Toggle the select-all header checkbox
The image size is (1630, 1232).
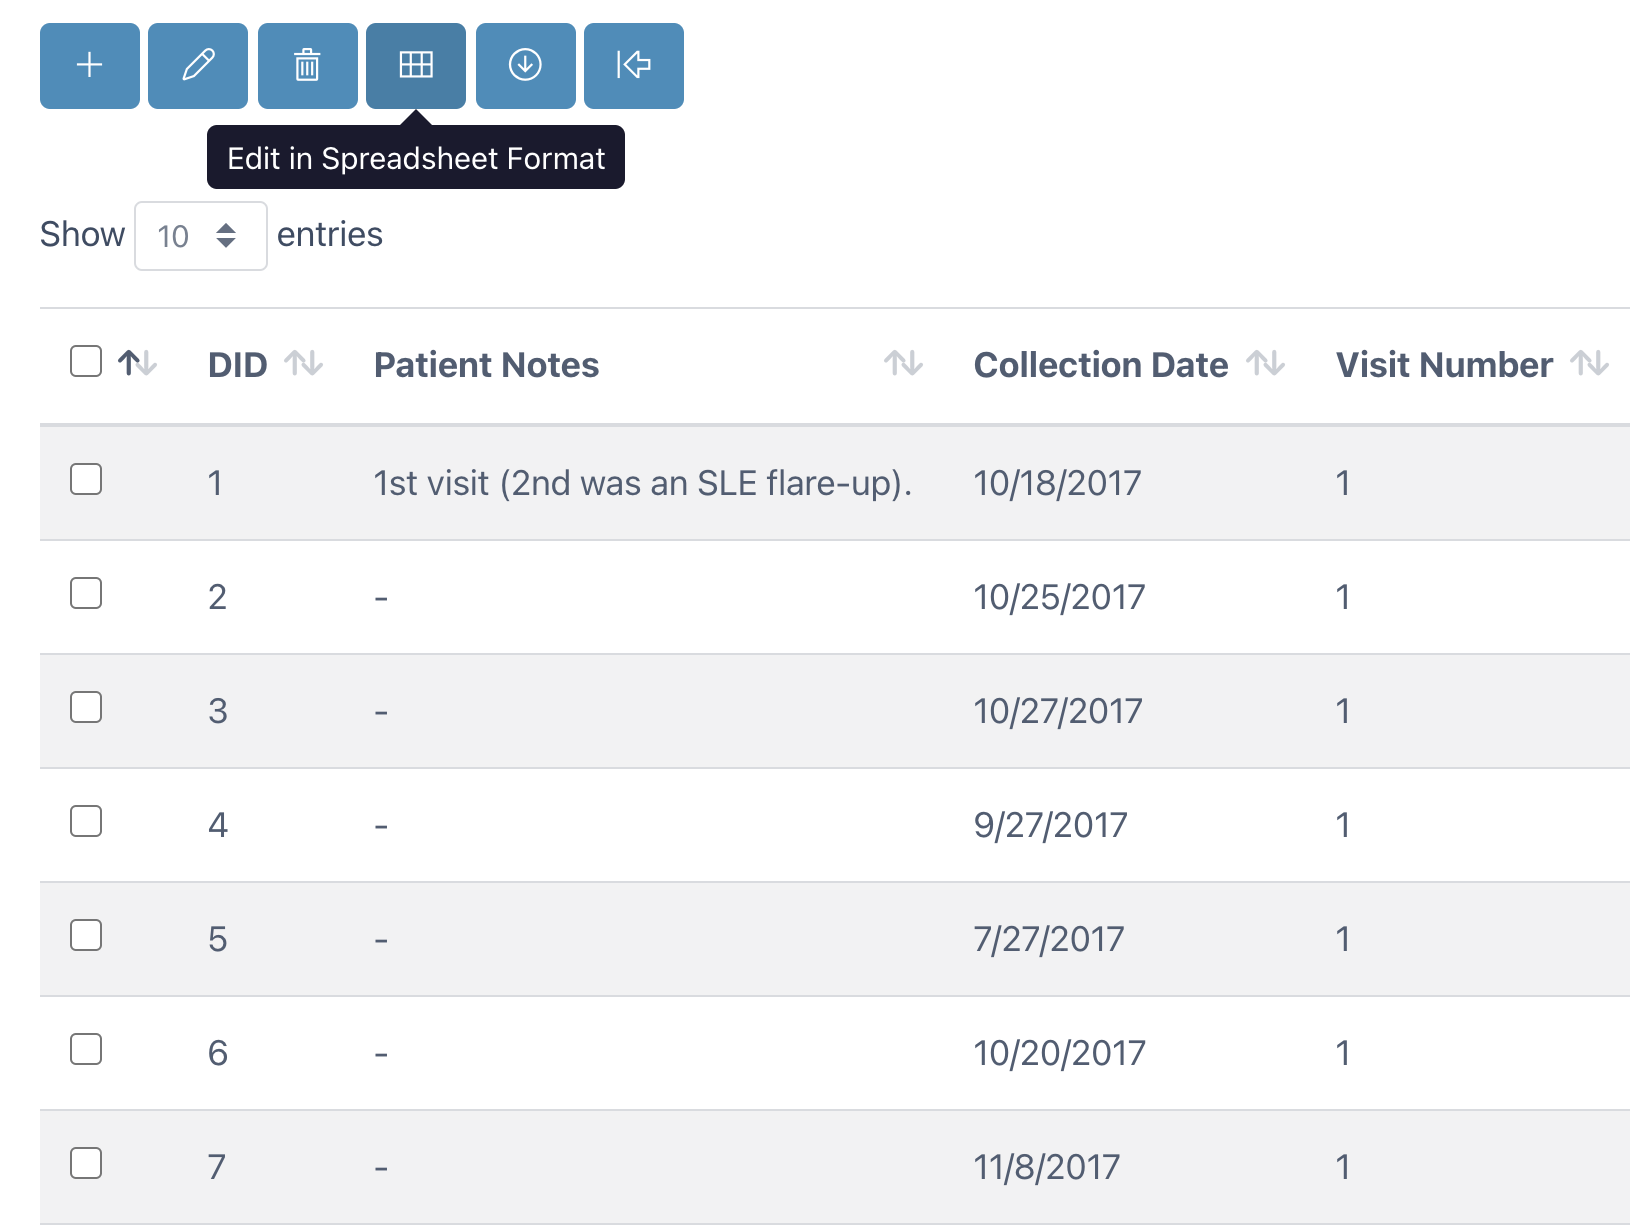click(x=86, y=361)
